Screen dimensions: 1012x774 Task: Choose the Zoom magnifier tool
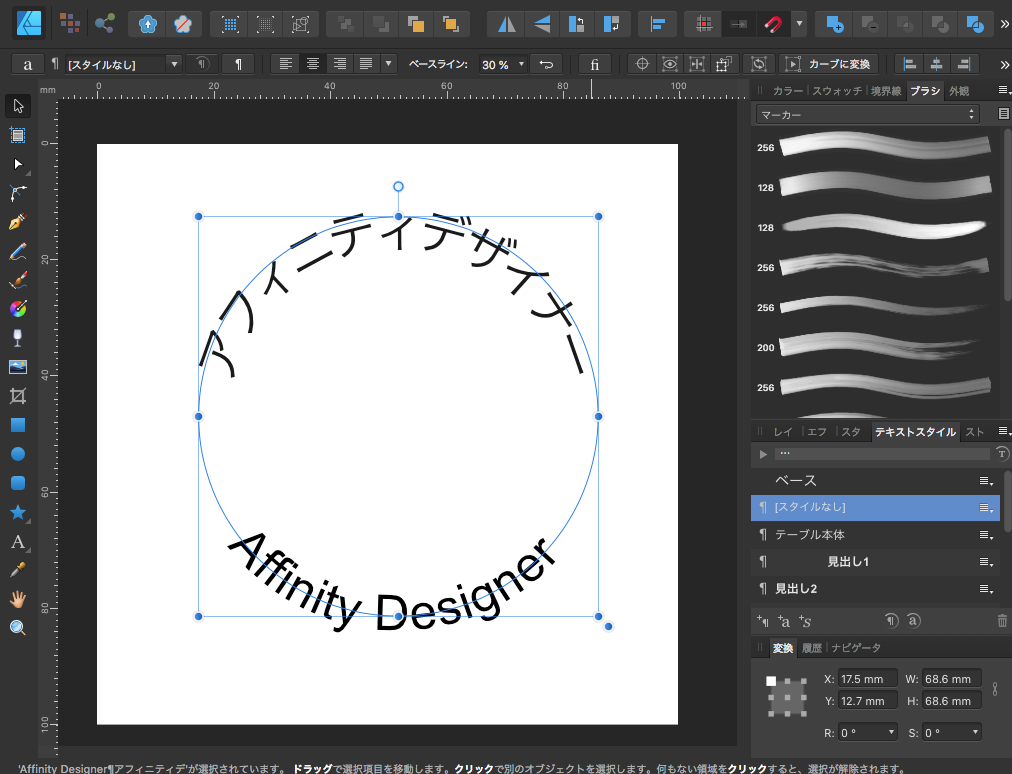click(x=17, y=628)
